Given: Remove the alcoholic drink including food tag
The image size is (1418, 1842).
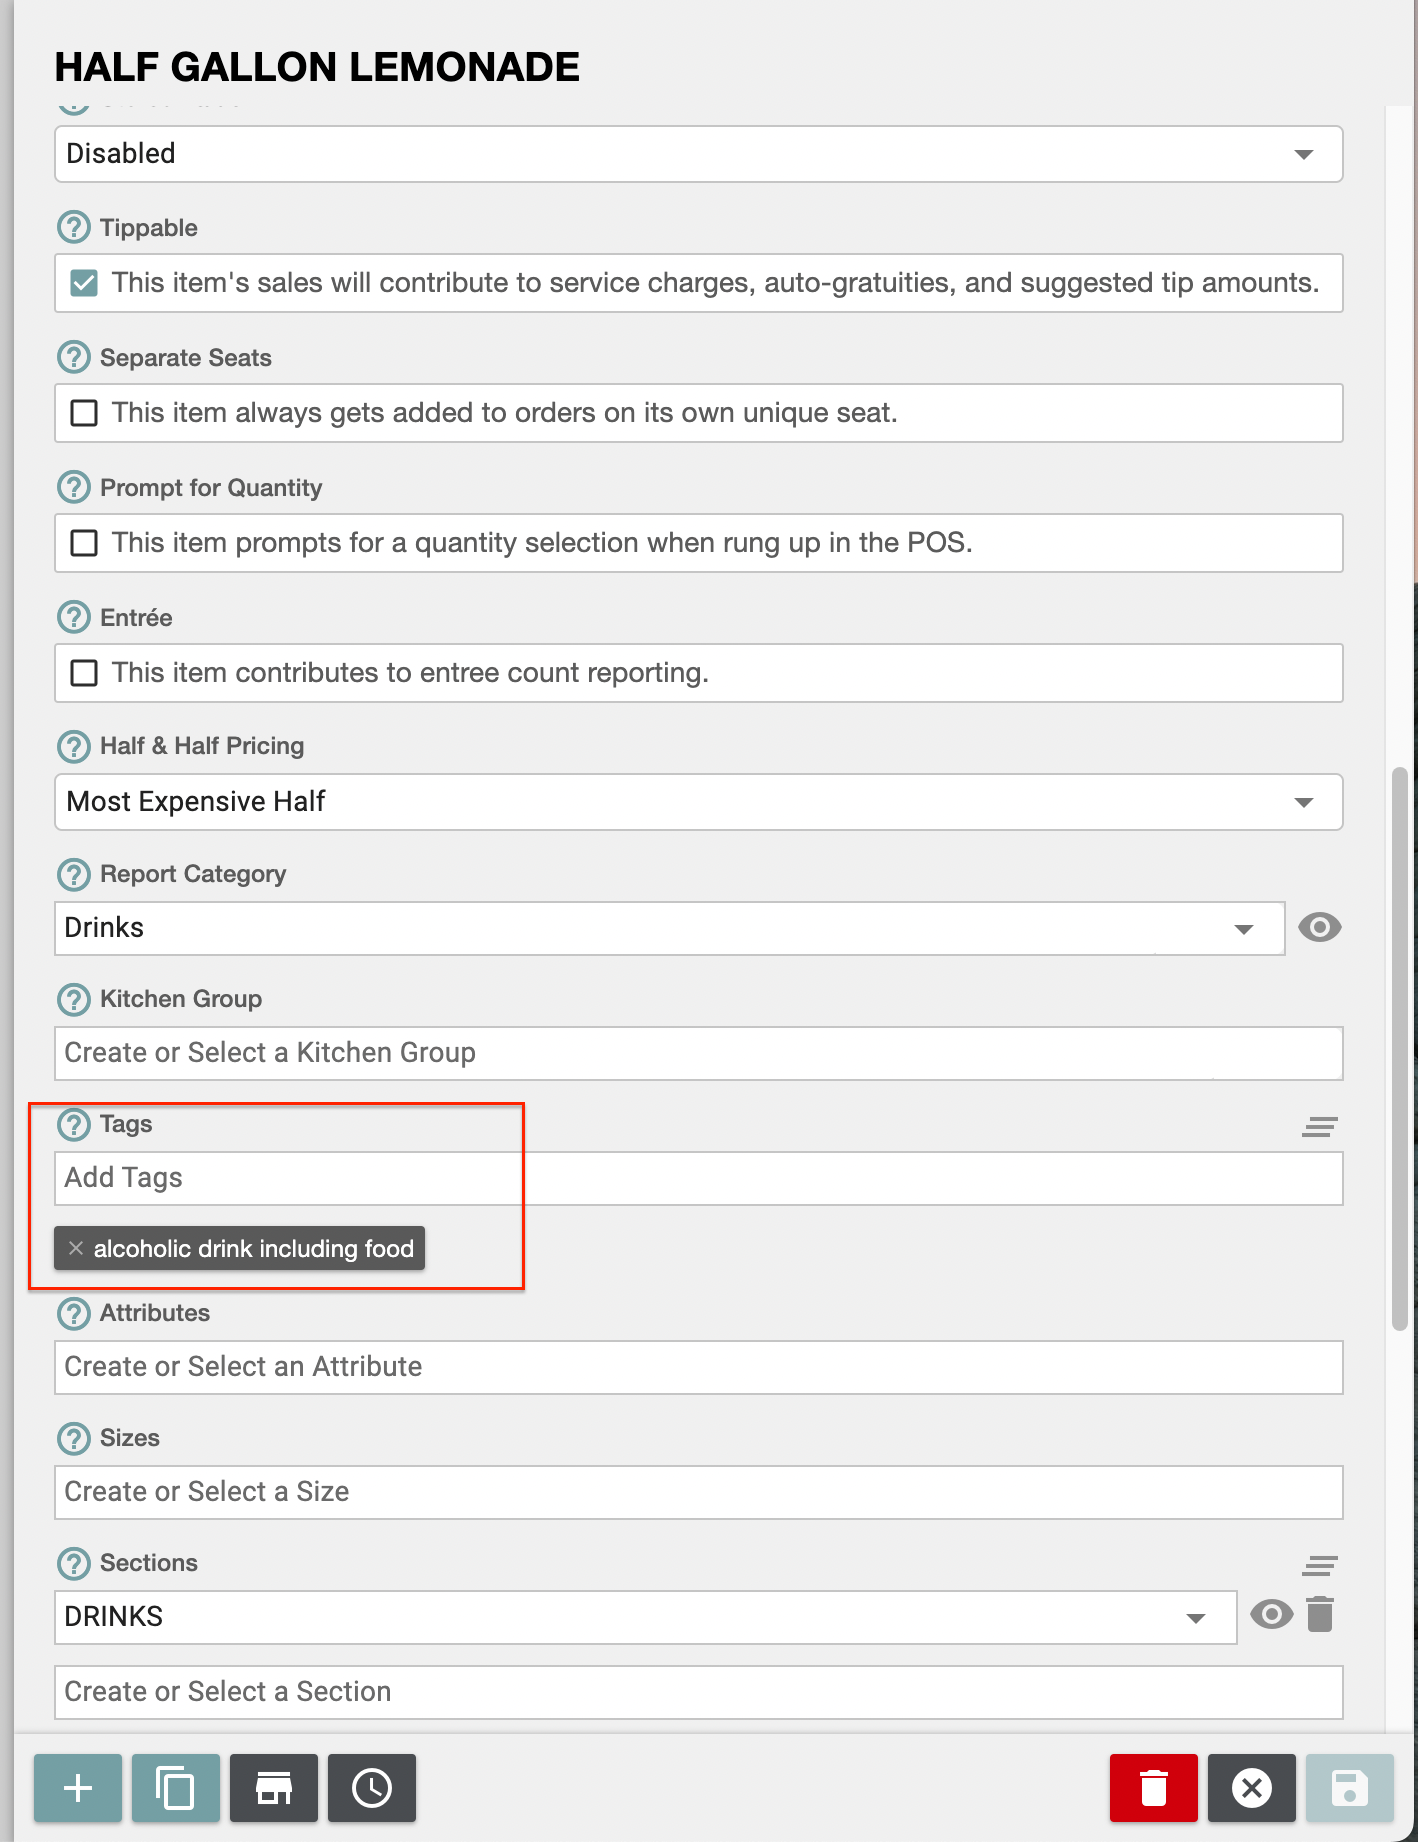Looking at the screenshot, I should click(76, 1248).
